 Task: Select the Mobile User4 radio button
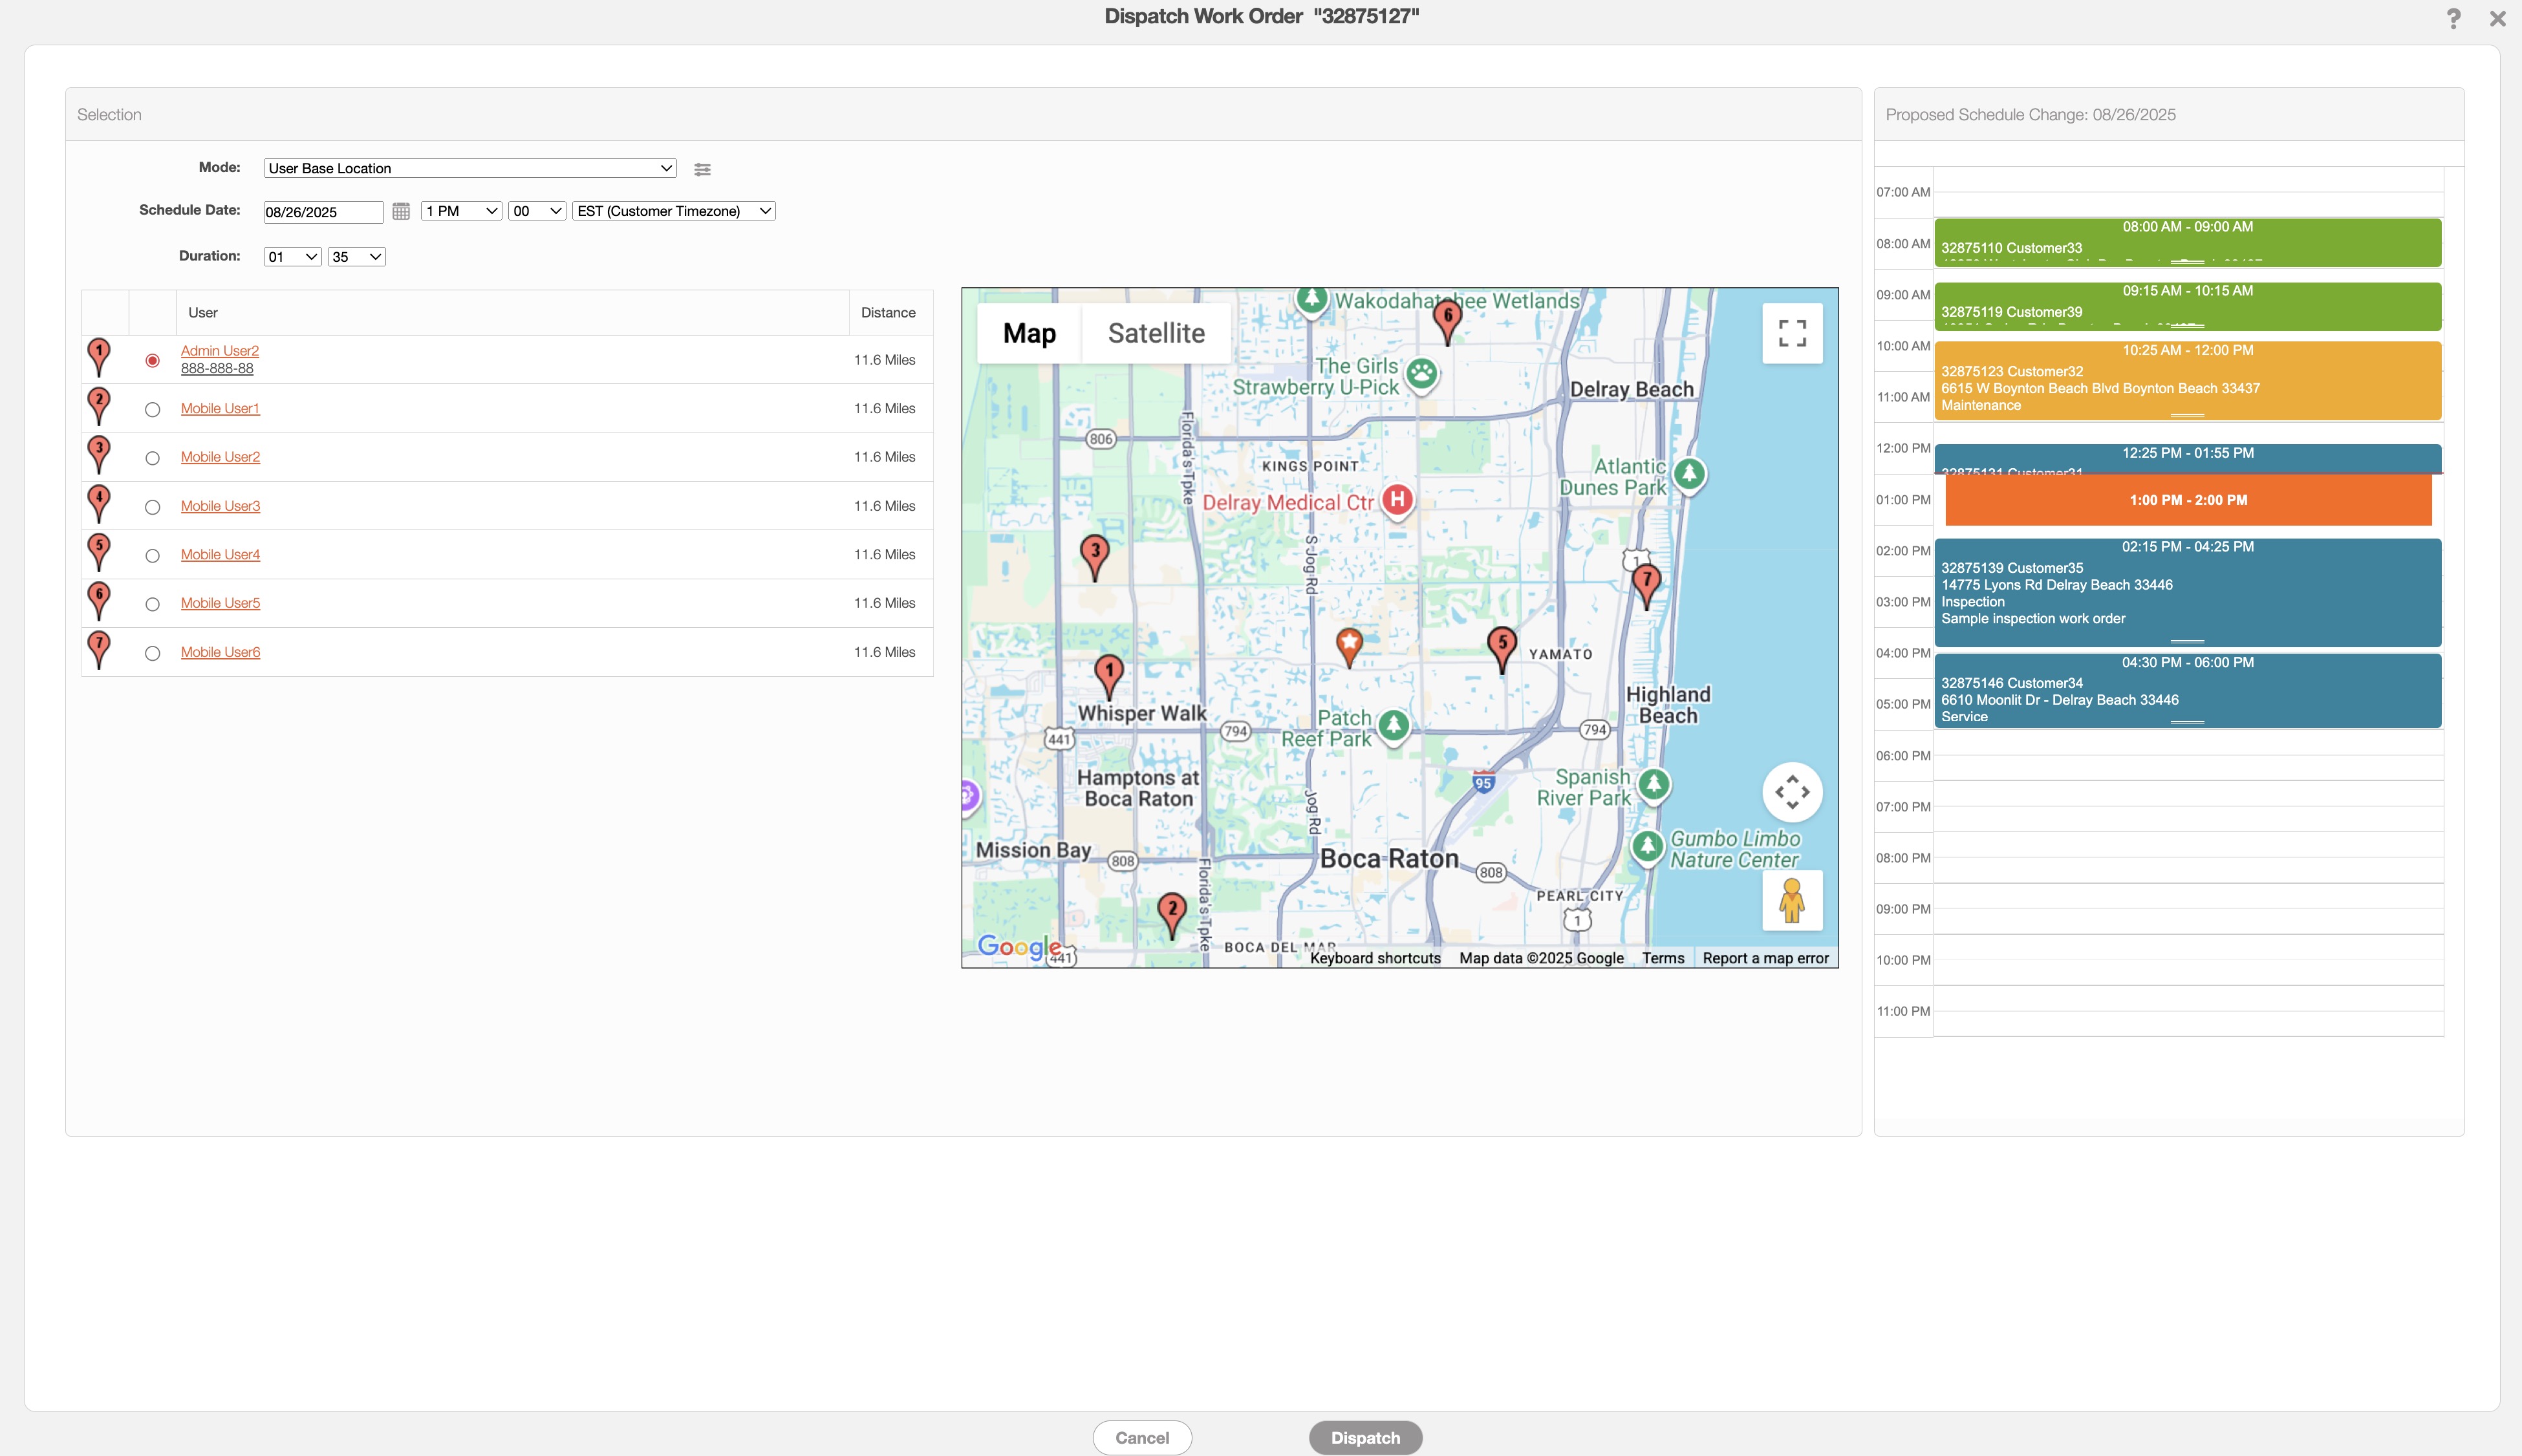click(x=152, y=555)
